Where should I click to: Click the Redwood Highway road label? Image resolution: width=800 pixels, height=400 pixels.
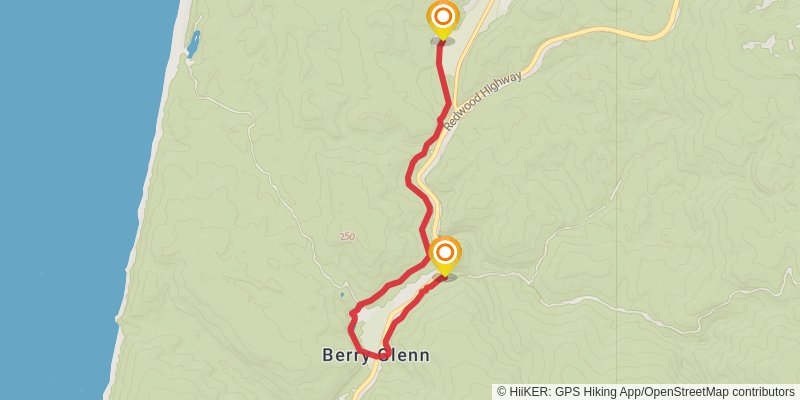click(483, 101)
